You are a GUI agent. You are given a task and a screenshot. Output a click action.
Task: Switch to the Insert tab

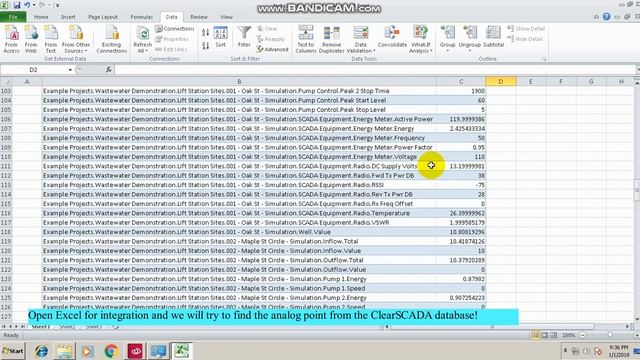pos(68,17)
